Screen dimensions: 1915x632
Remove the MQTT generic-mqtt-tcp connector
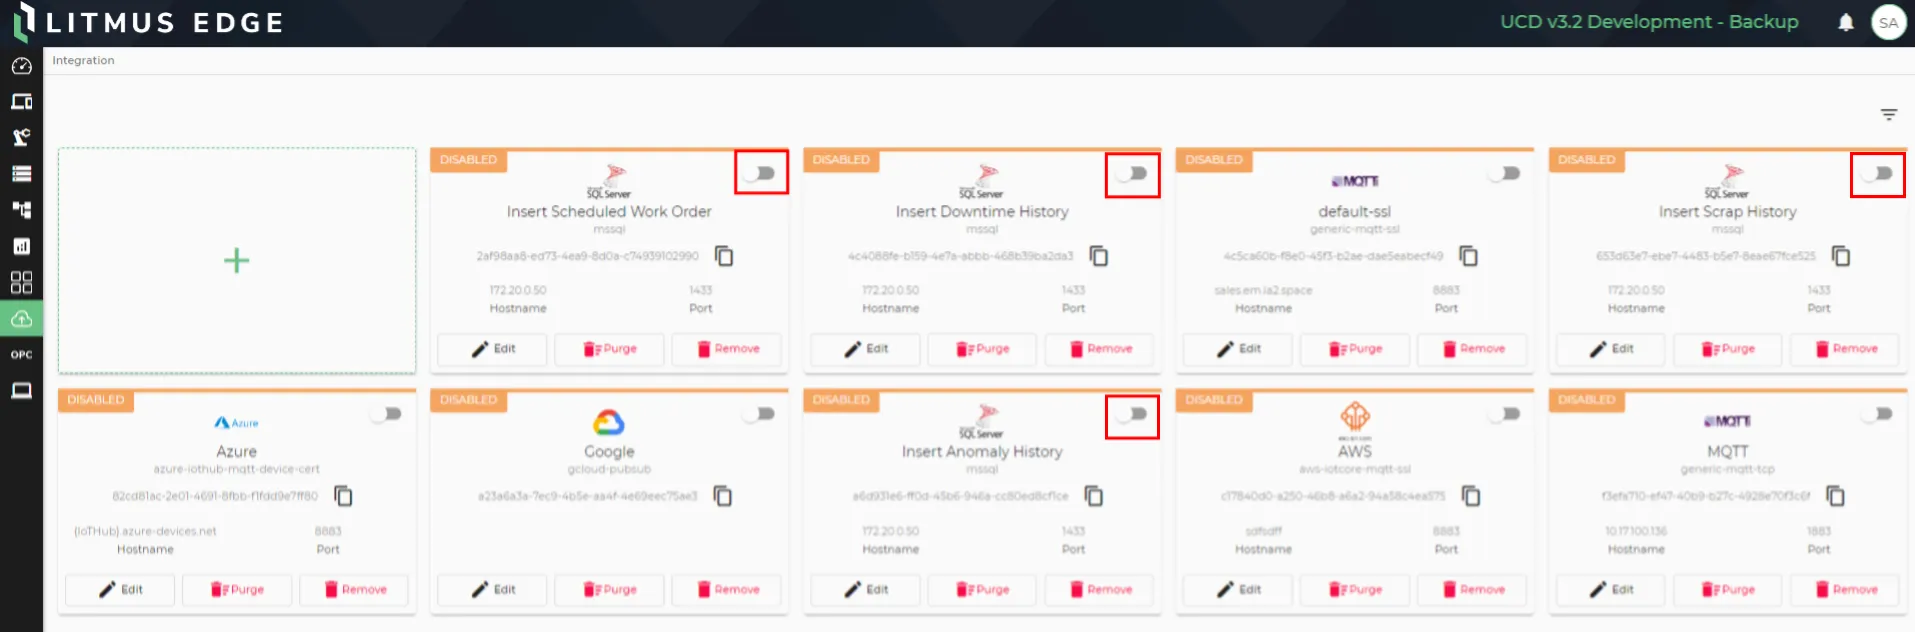click(1846, 590)
